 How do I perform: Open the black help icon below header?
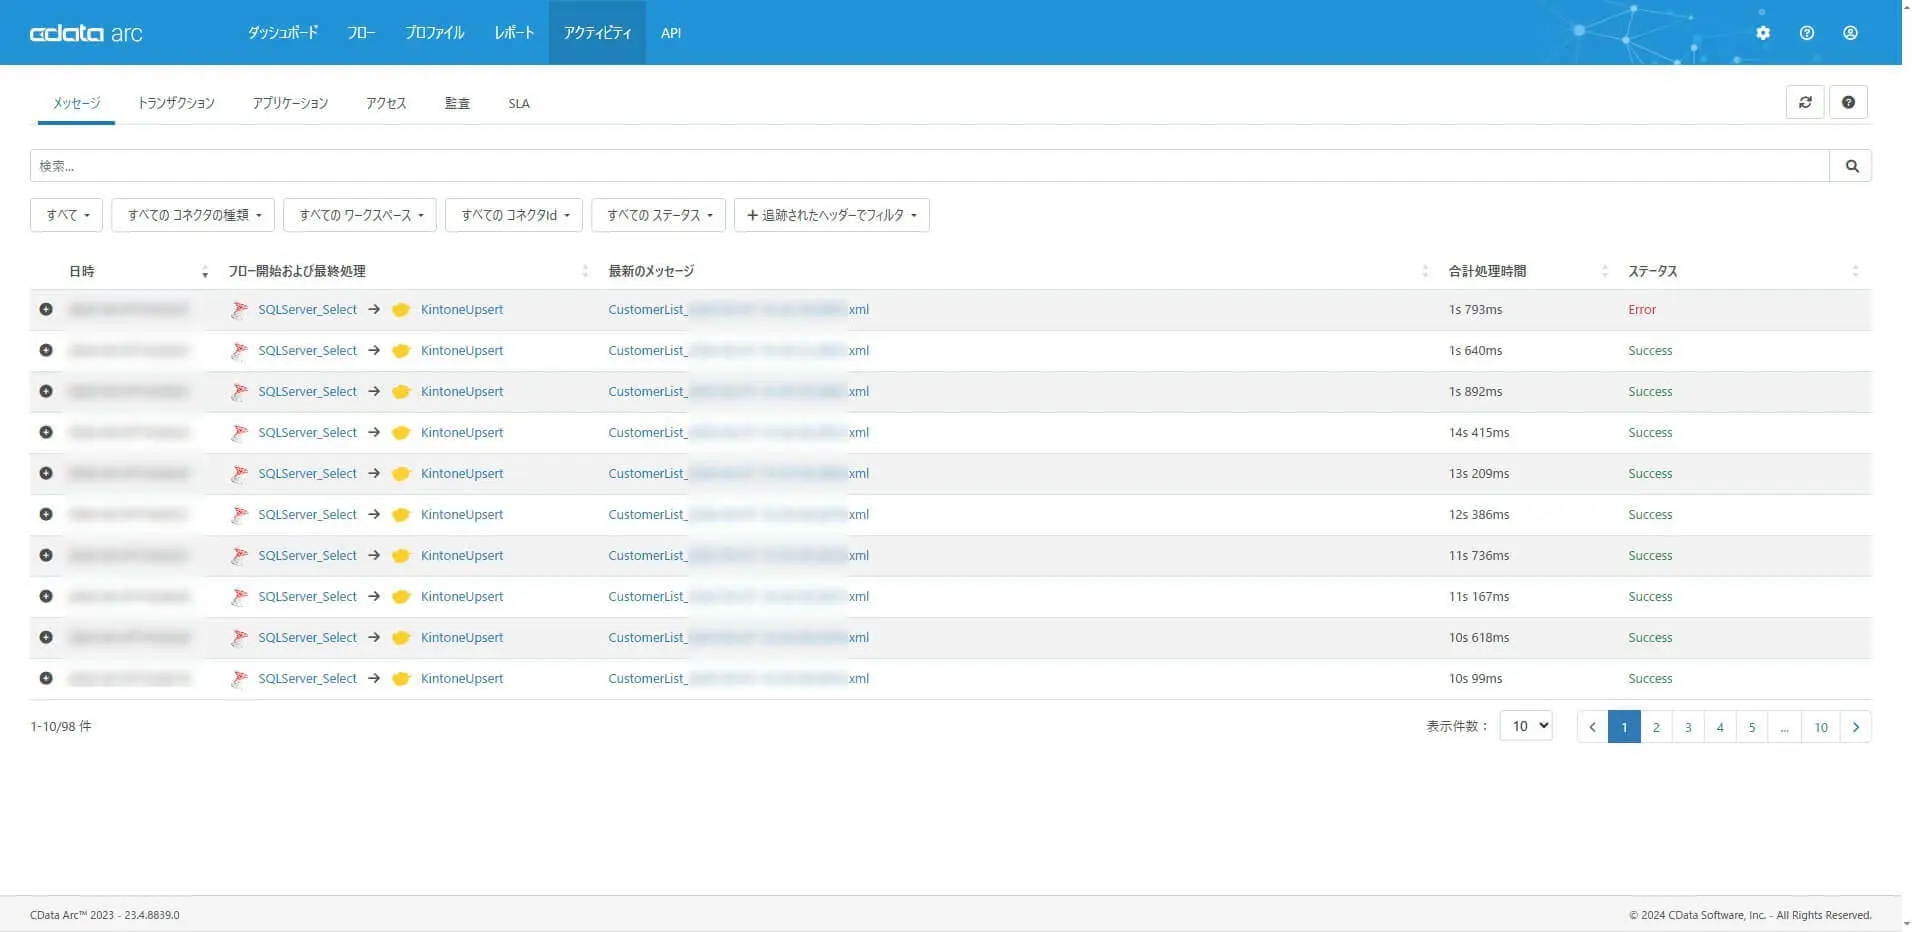coord(1848,102)
